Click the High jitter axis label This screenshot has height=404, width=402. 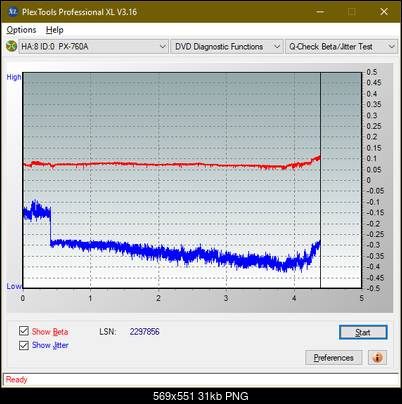point(14,77)
